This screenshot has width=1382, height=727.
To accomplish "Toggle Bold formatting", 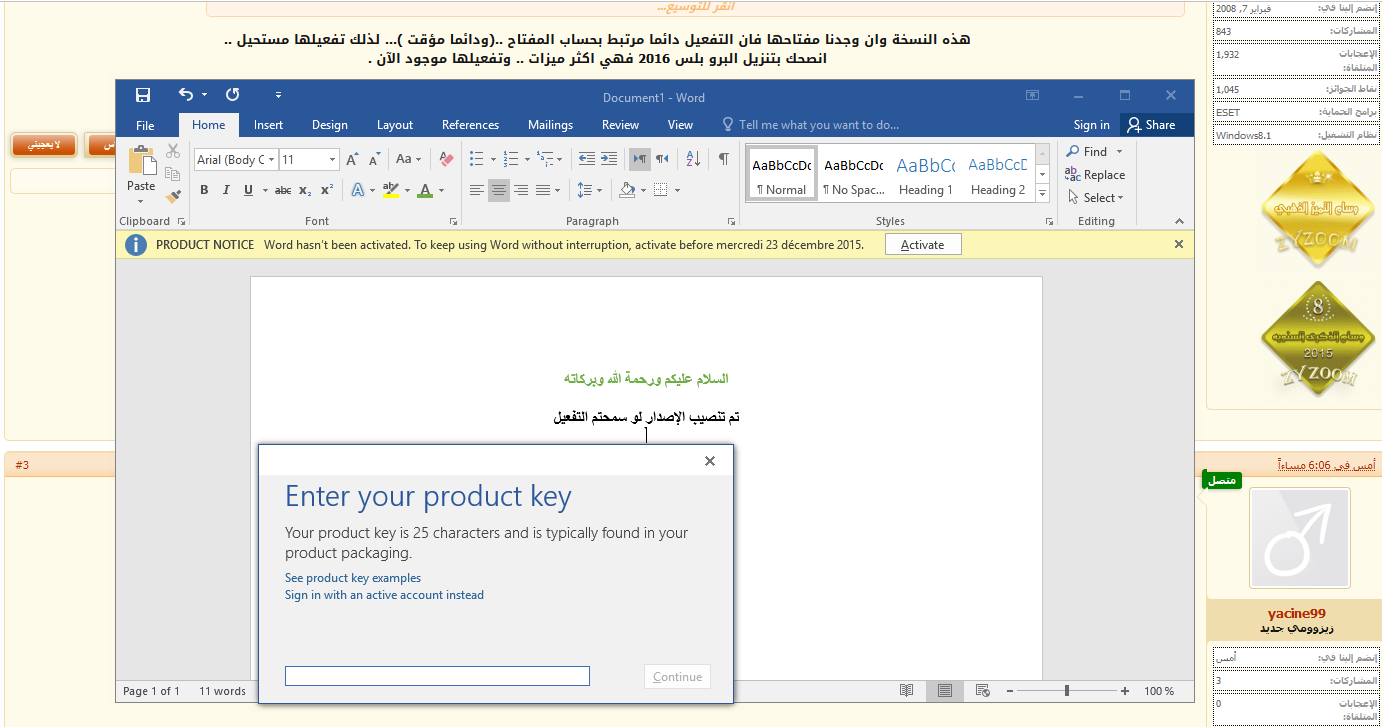I will [204, 190].
